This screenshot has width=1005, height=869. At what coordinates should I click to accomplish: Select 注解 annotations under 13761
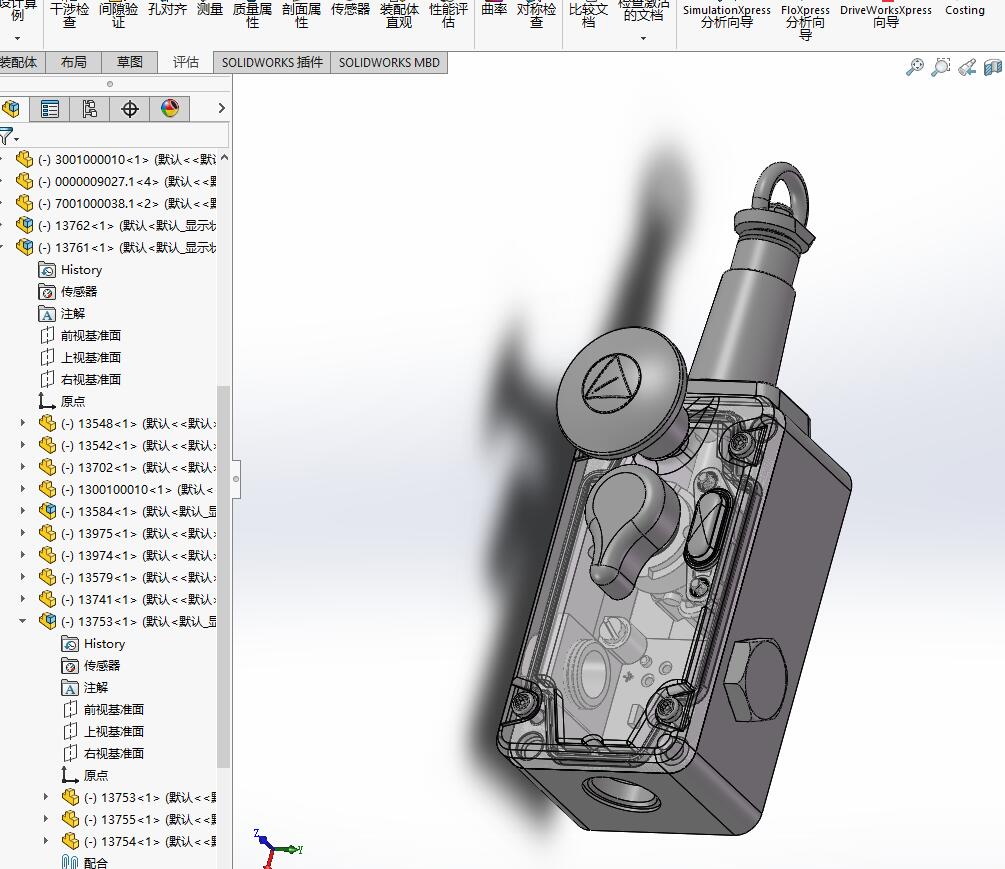[x=62, y=313]
